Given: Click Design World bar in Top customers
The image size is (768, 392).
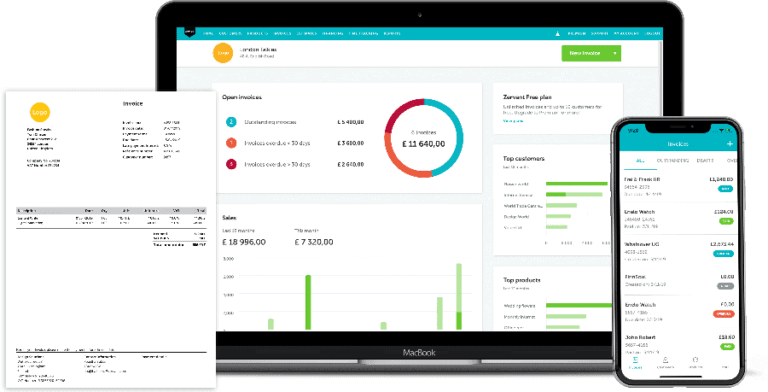Looking at the screenshot, I should (x=558, y=216).
